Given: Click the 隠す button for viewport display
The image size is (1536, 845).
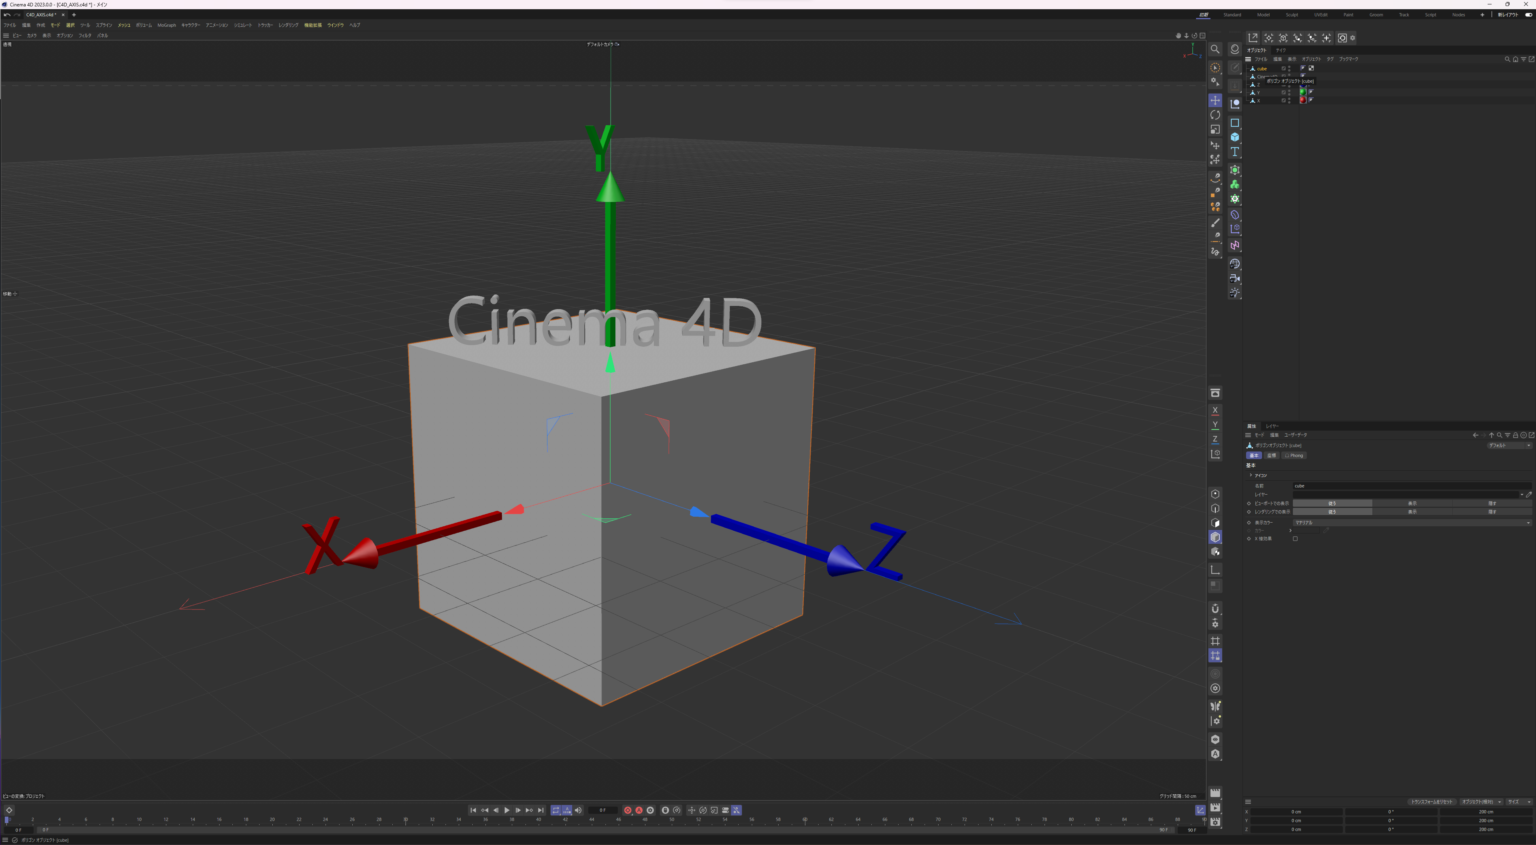Looking at the screenshot, I should (x=1491, y=502).
